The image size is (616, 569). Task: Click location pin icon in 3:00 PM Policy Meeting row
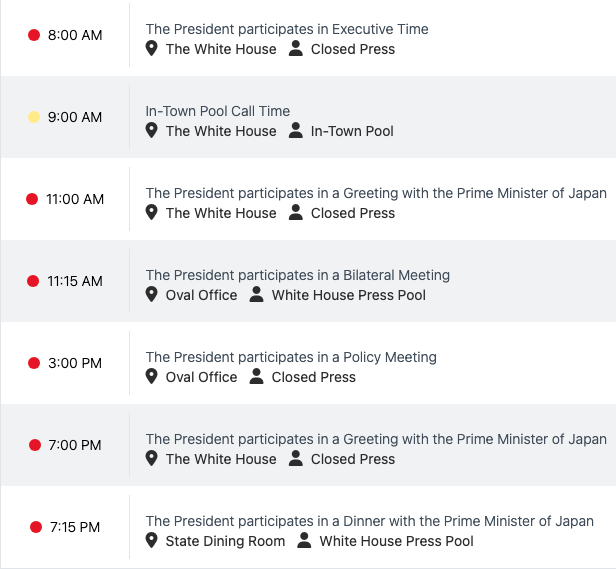pos(152,377)
